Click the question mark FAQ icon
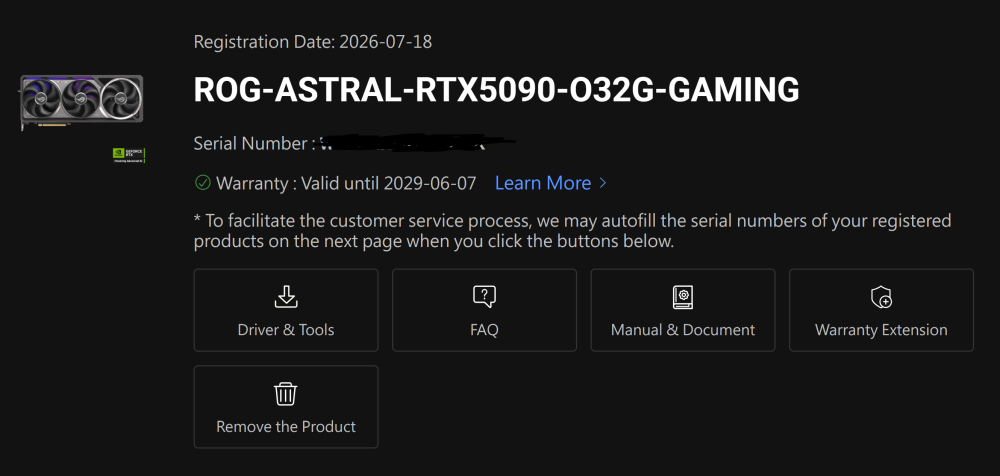The image size is (1000, 476). pos(484,297)
